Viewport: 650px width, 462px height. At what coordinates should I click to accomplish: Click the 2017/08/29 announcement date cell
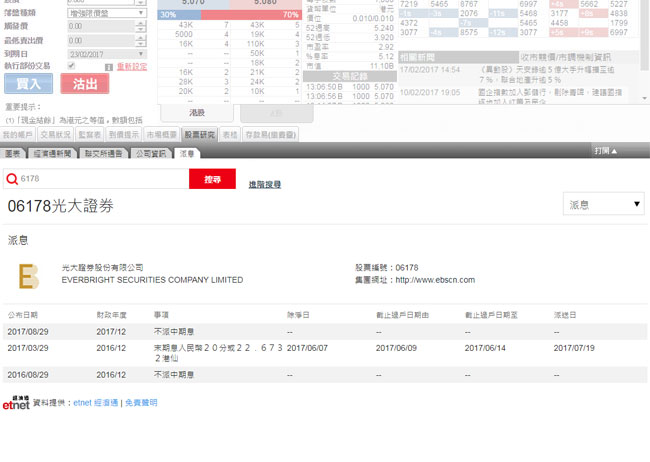tap(28, 332)
